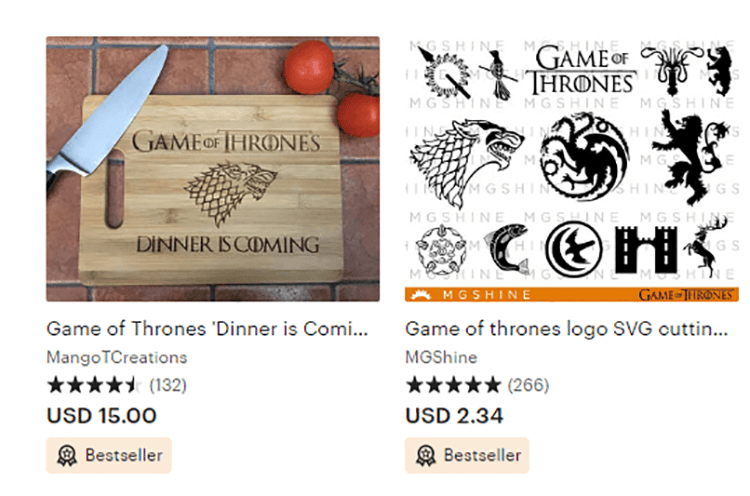
Task: Select Bestseller label under the SVG listing
Action: coord(483,455)
